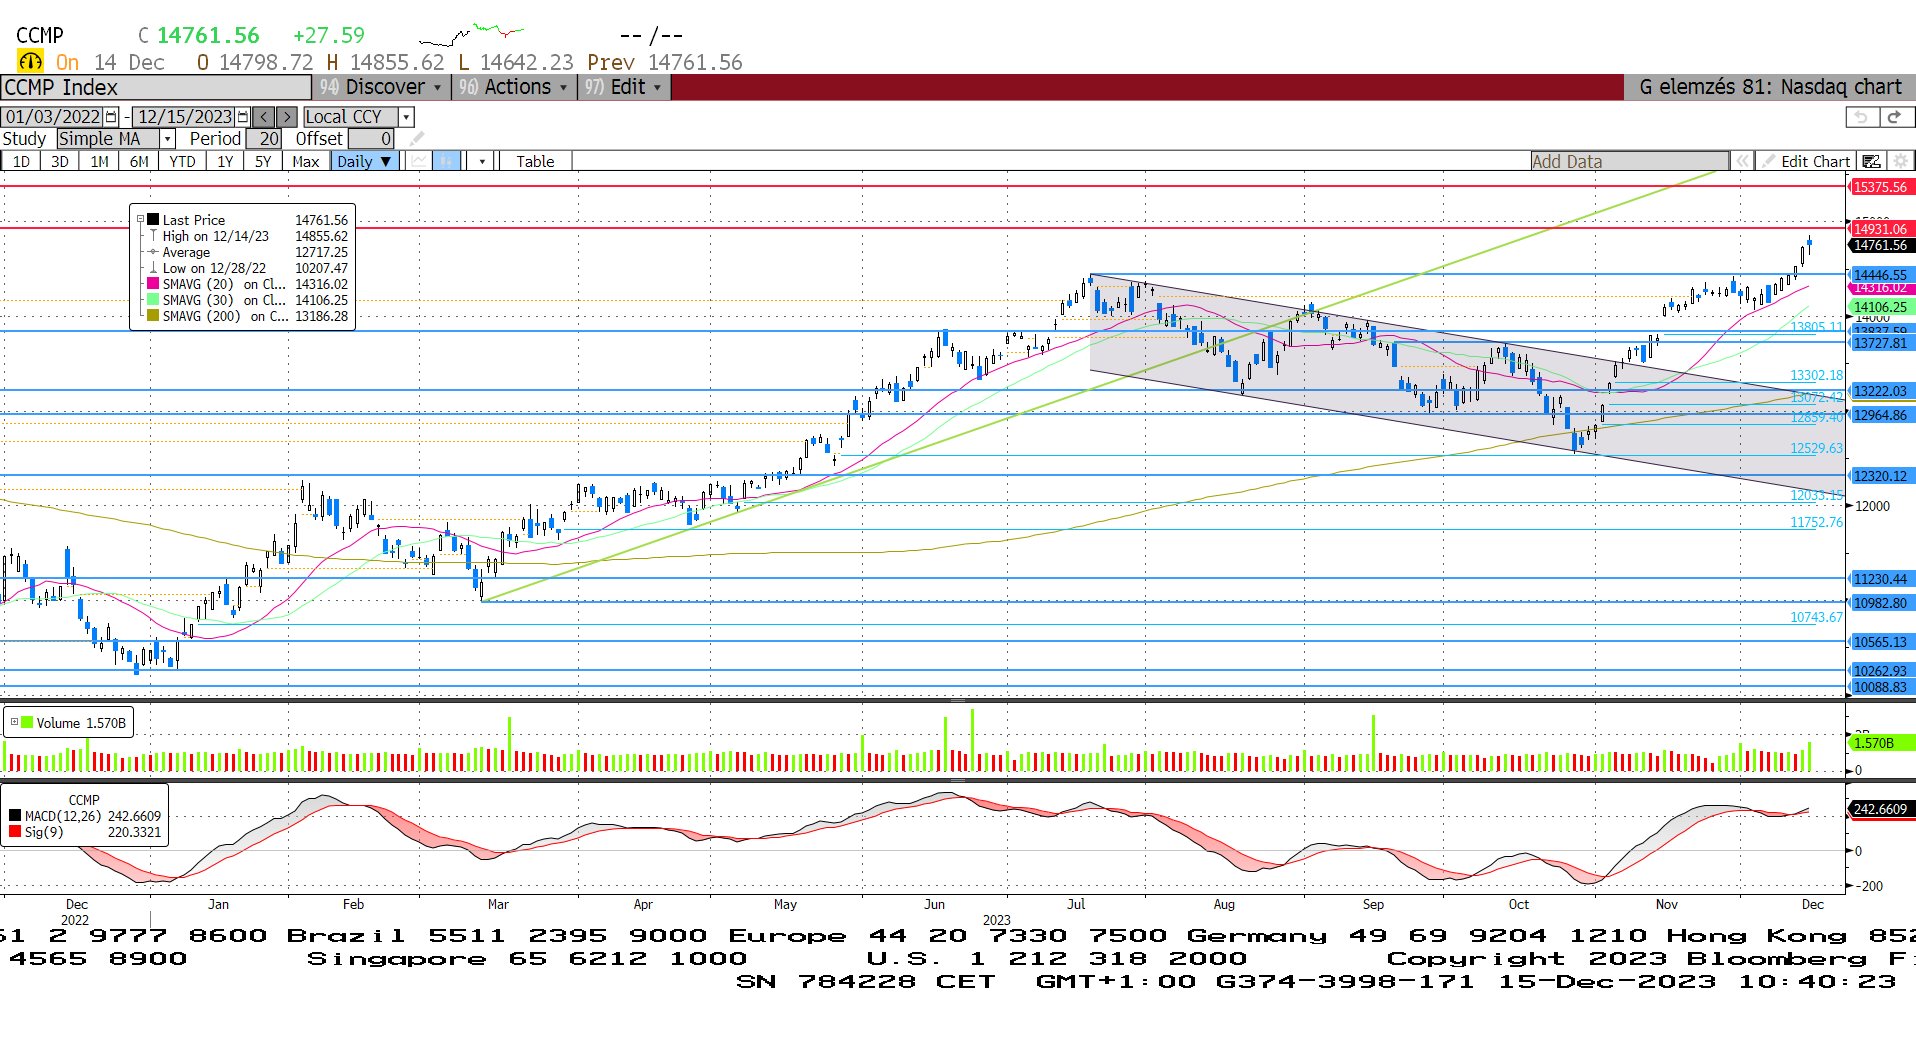Click the 10088.83 bottom level label
This screenshot has height=1037, width=1916.
coord(1880,687)
